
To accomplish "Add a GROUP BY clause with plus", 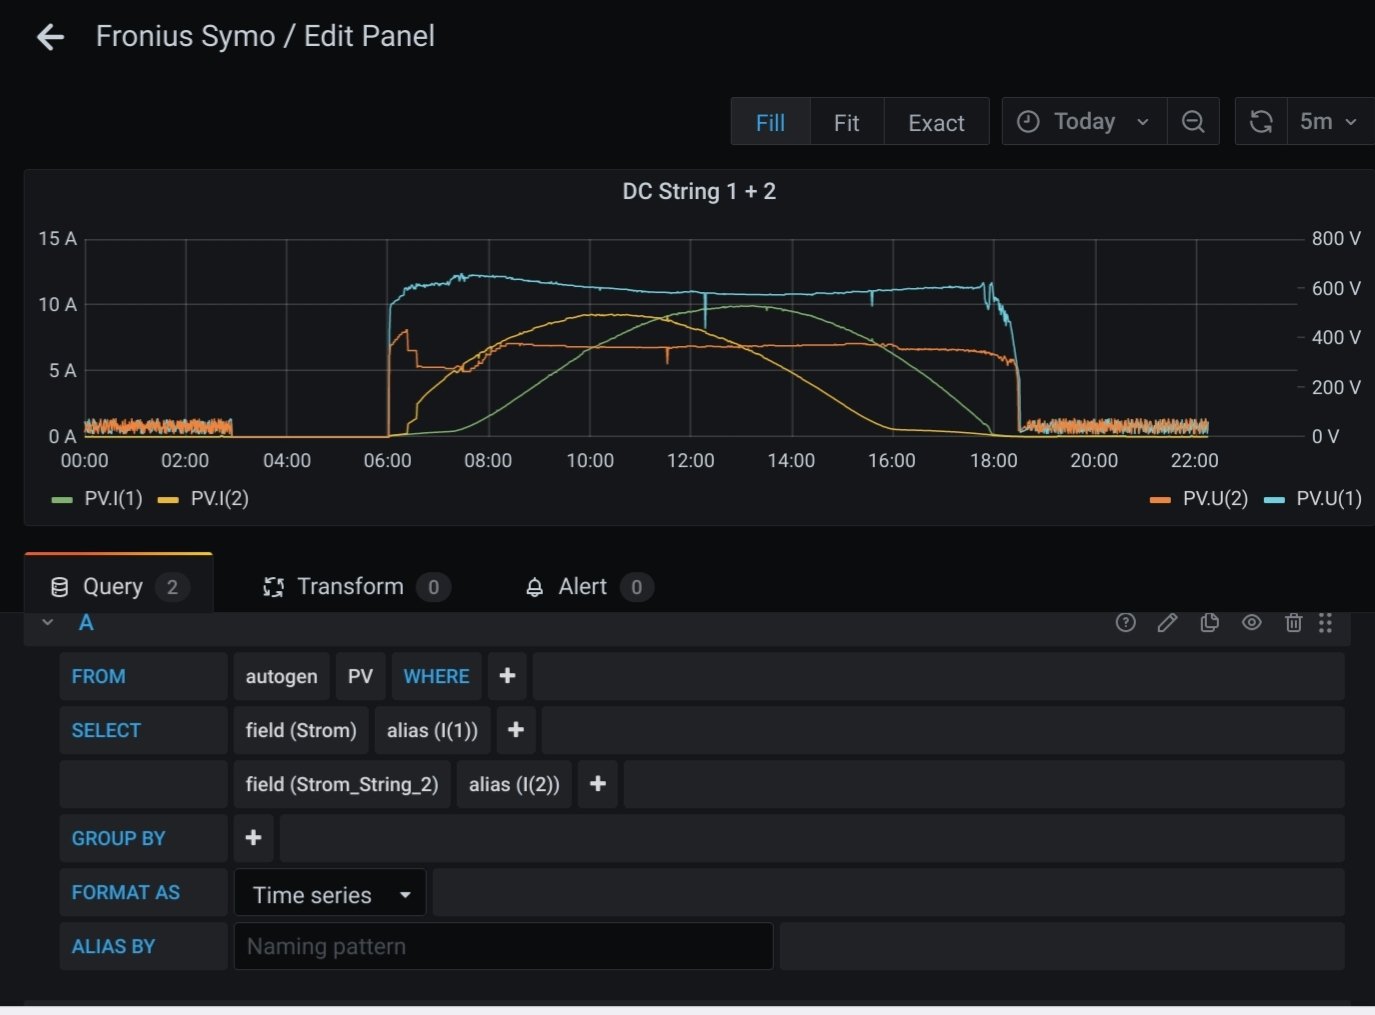I will (x=253, y=838).
